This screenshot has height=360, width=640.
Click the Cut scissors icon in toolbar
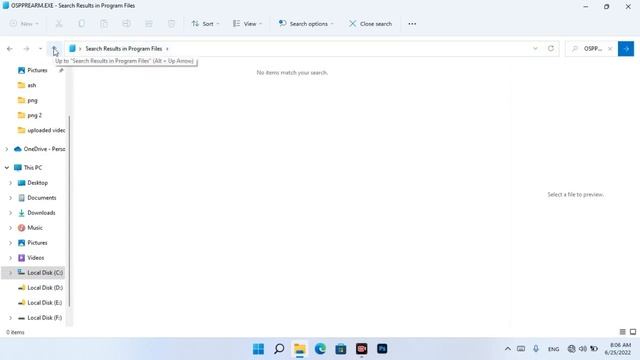59,24
